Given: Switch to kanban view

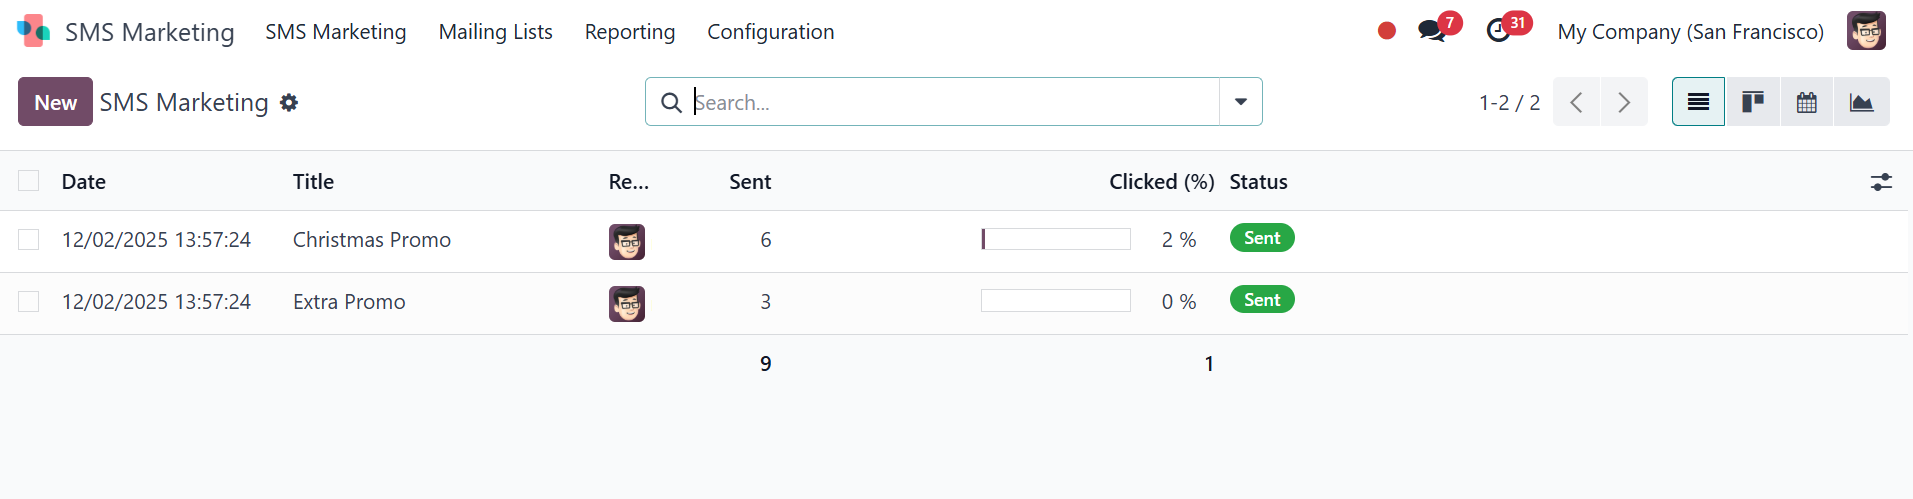Looking at the screenshot, I should click(1753, 102).
